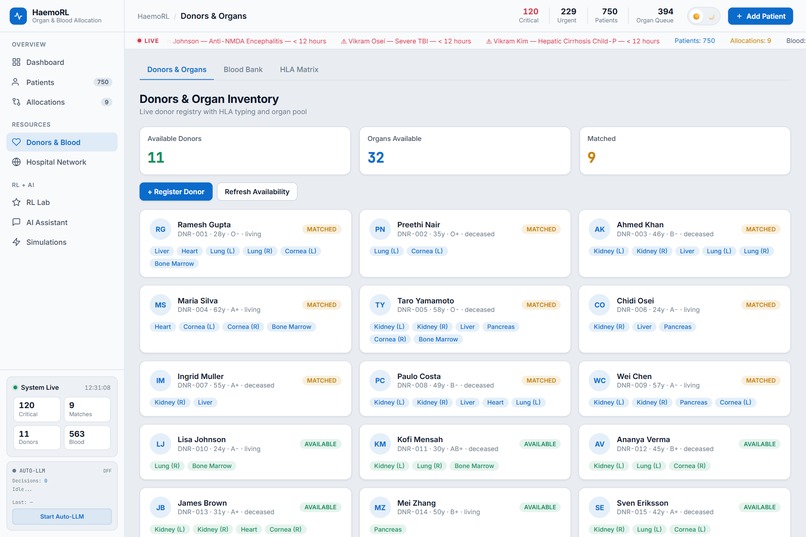
Task: Click the AK avatar for Ahmed Khan
Action: (599, 229)
